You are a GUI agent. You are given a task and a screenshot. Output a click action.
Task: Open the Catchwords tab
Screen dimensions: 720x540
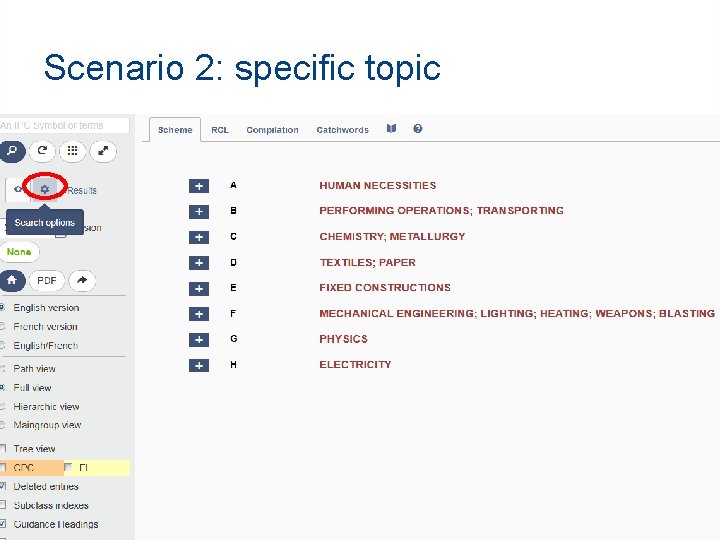pyautogui.click(x=343, y=130)
